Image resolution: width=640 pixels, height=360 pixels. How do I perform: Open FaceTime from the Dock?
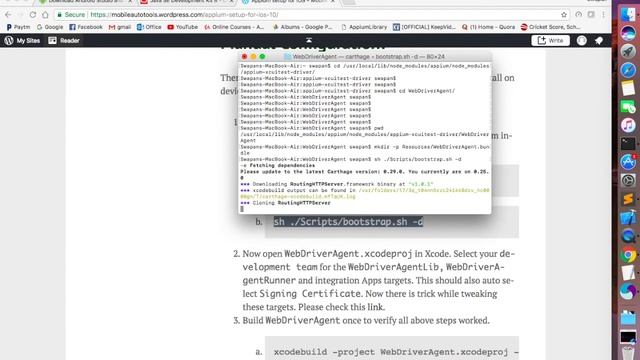pos(628,107)
